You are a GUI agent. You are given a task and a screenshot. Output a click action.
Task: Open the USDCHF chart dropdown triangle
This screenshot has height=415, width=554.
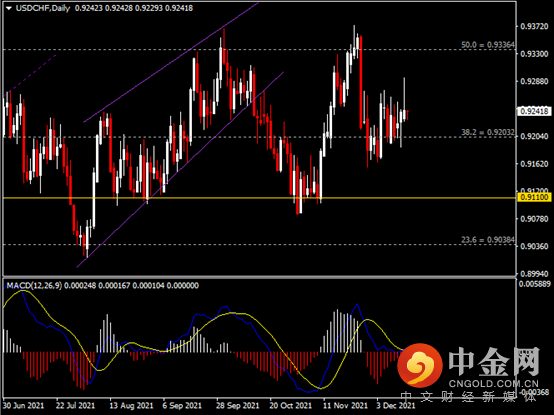click(x=9, y=8)
